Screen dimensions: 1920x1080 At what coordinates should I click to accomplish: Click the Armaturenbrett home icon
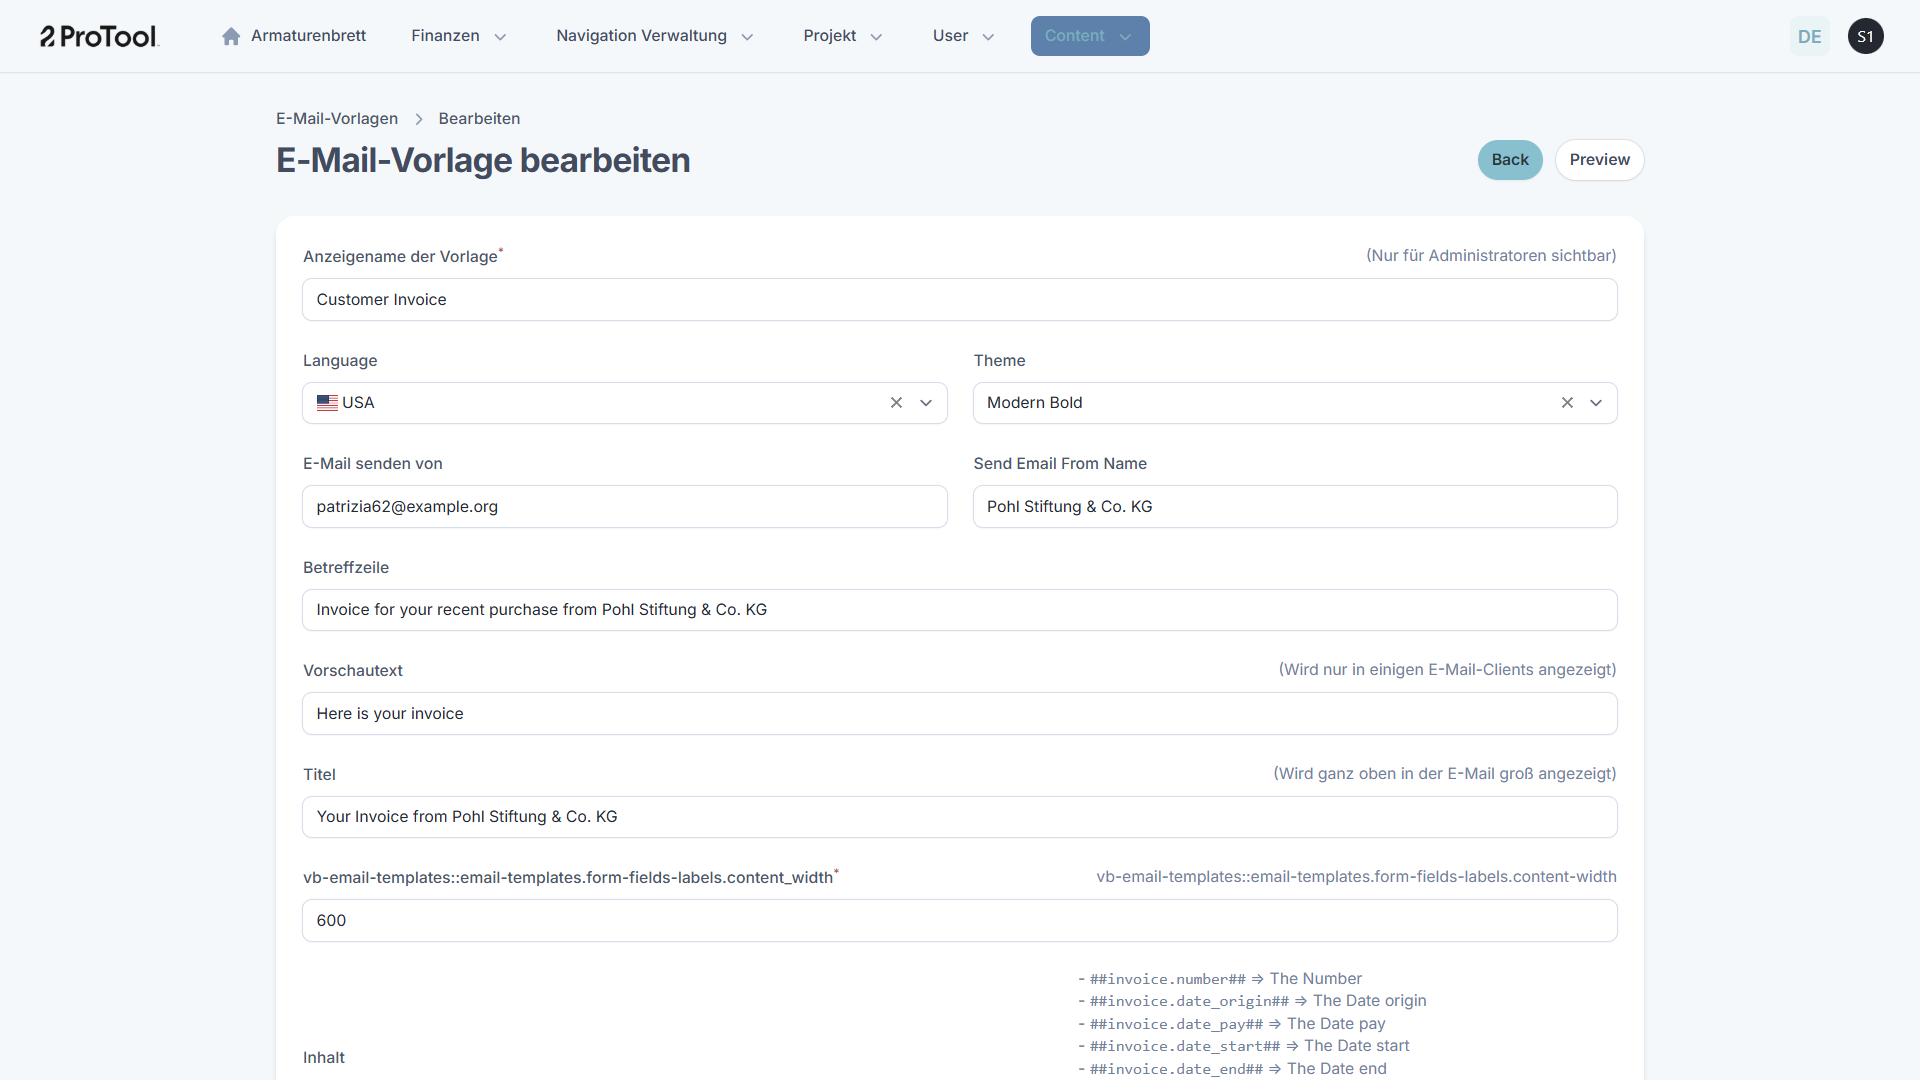[231, 36]
